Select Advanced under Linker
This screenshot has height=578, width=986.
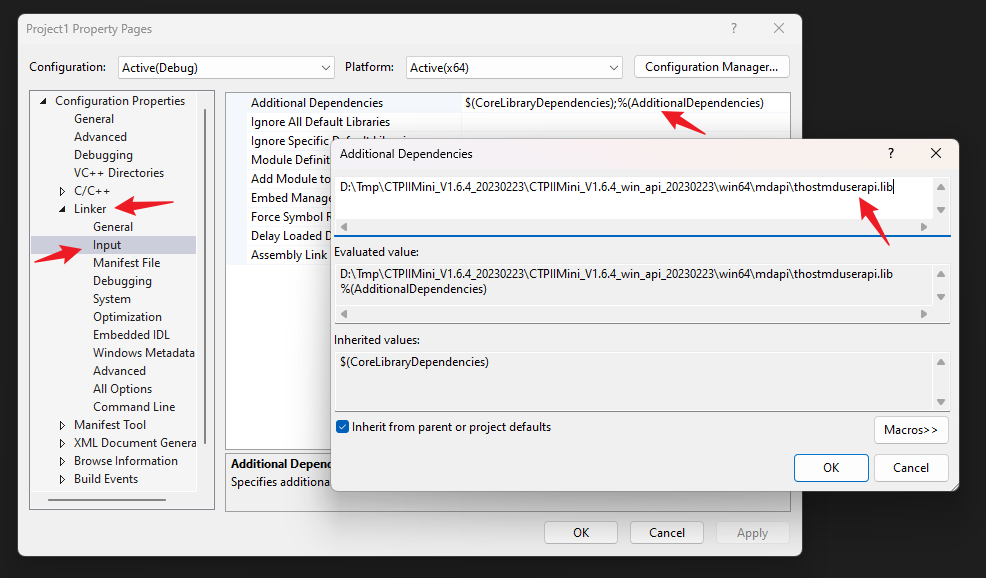119,371
